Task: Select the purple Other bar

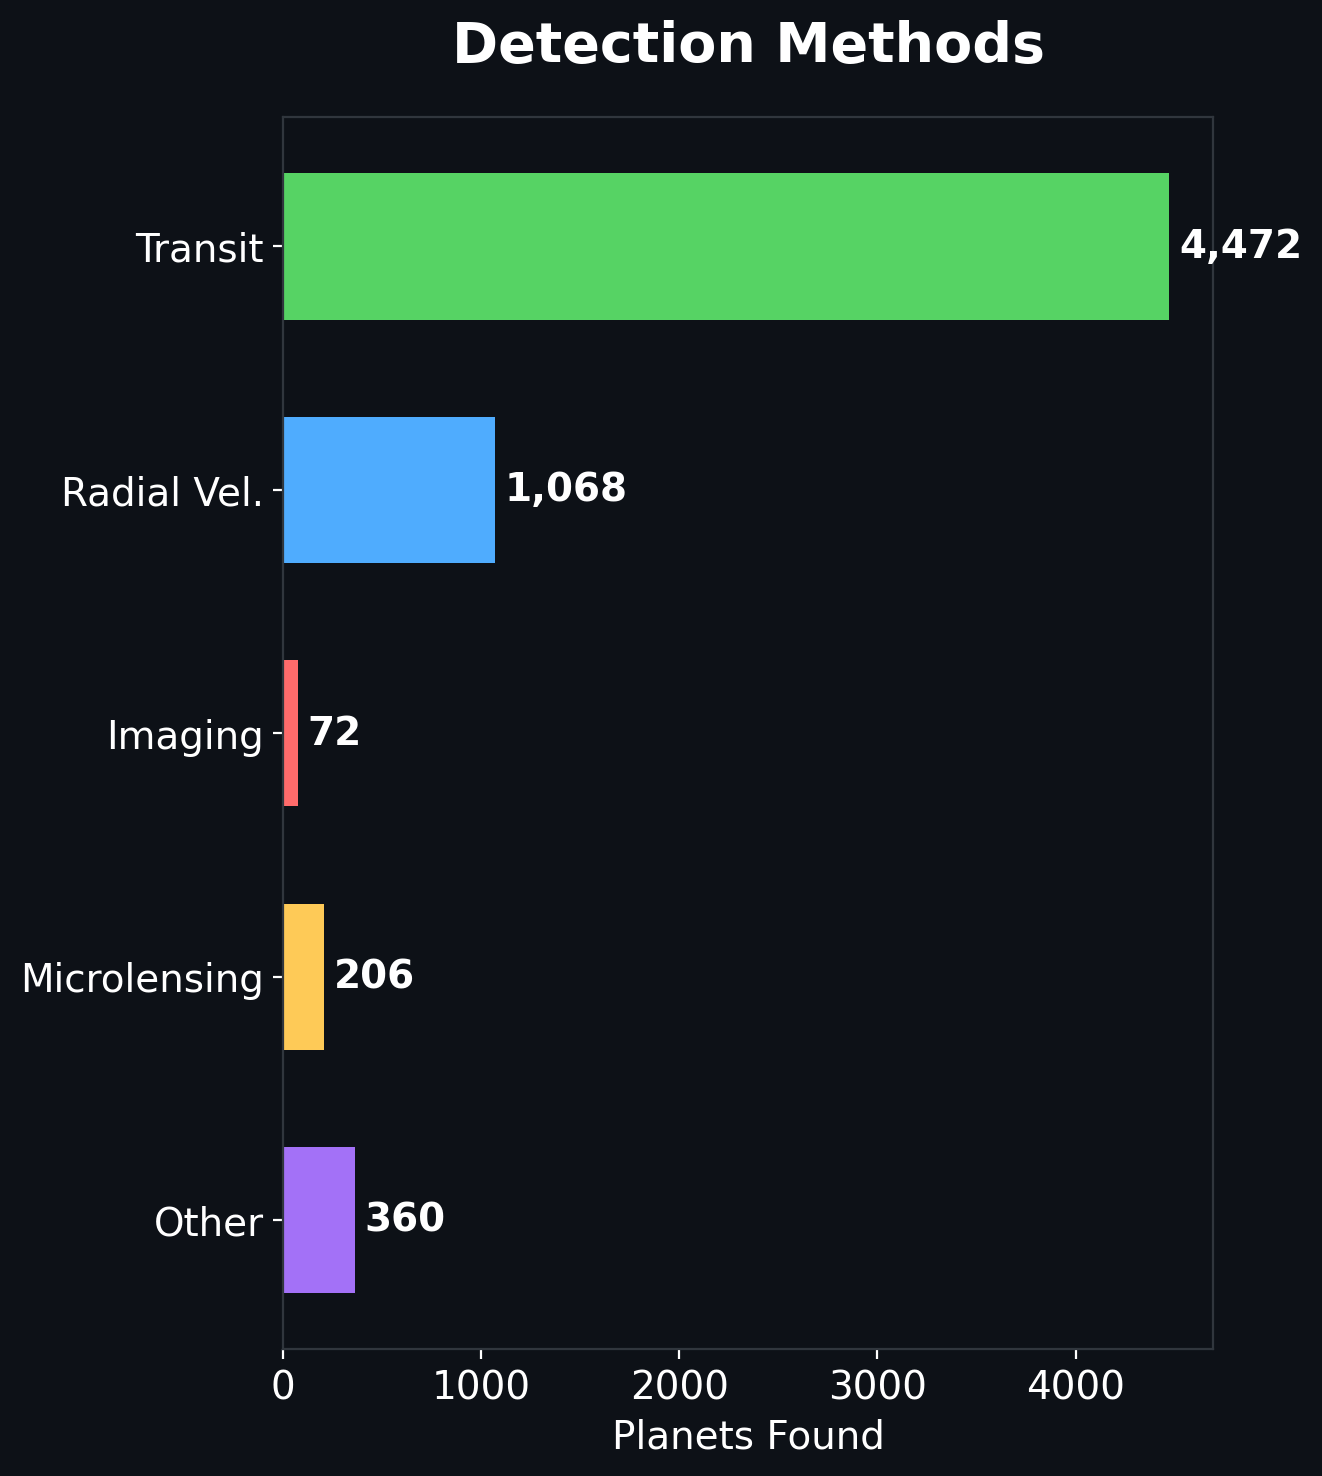Action: point(319,1220)
